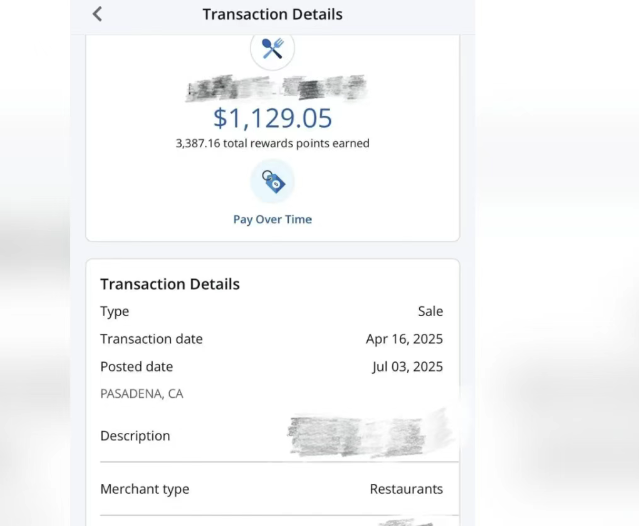The image size is (639, 526).
Task: Tap the restaurant fork and knife icon
Action: [272, 49]
